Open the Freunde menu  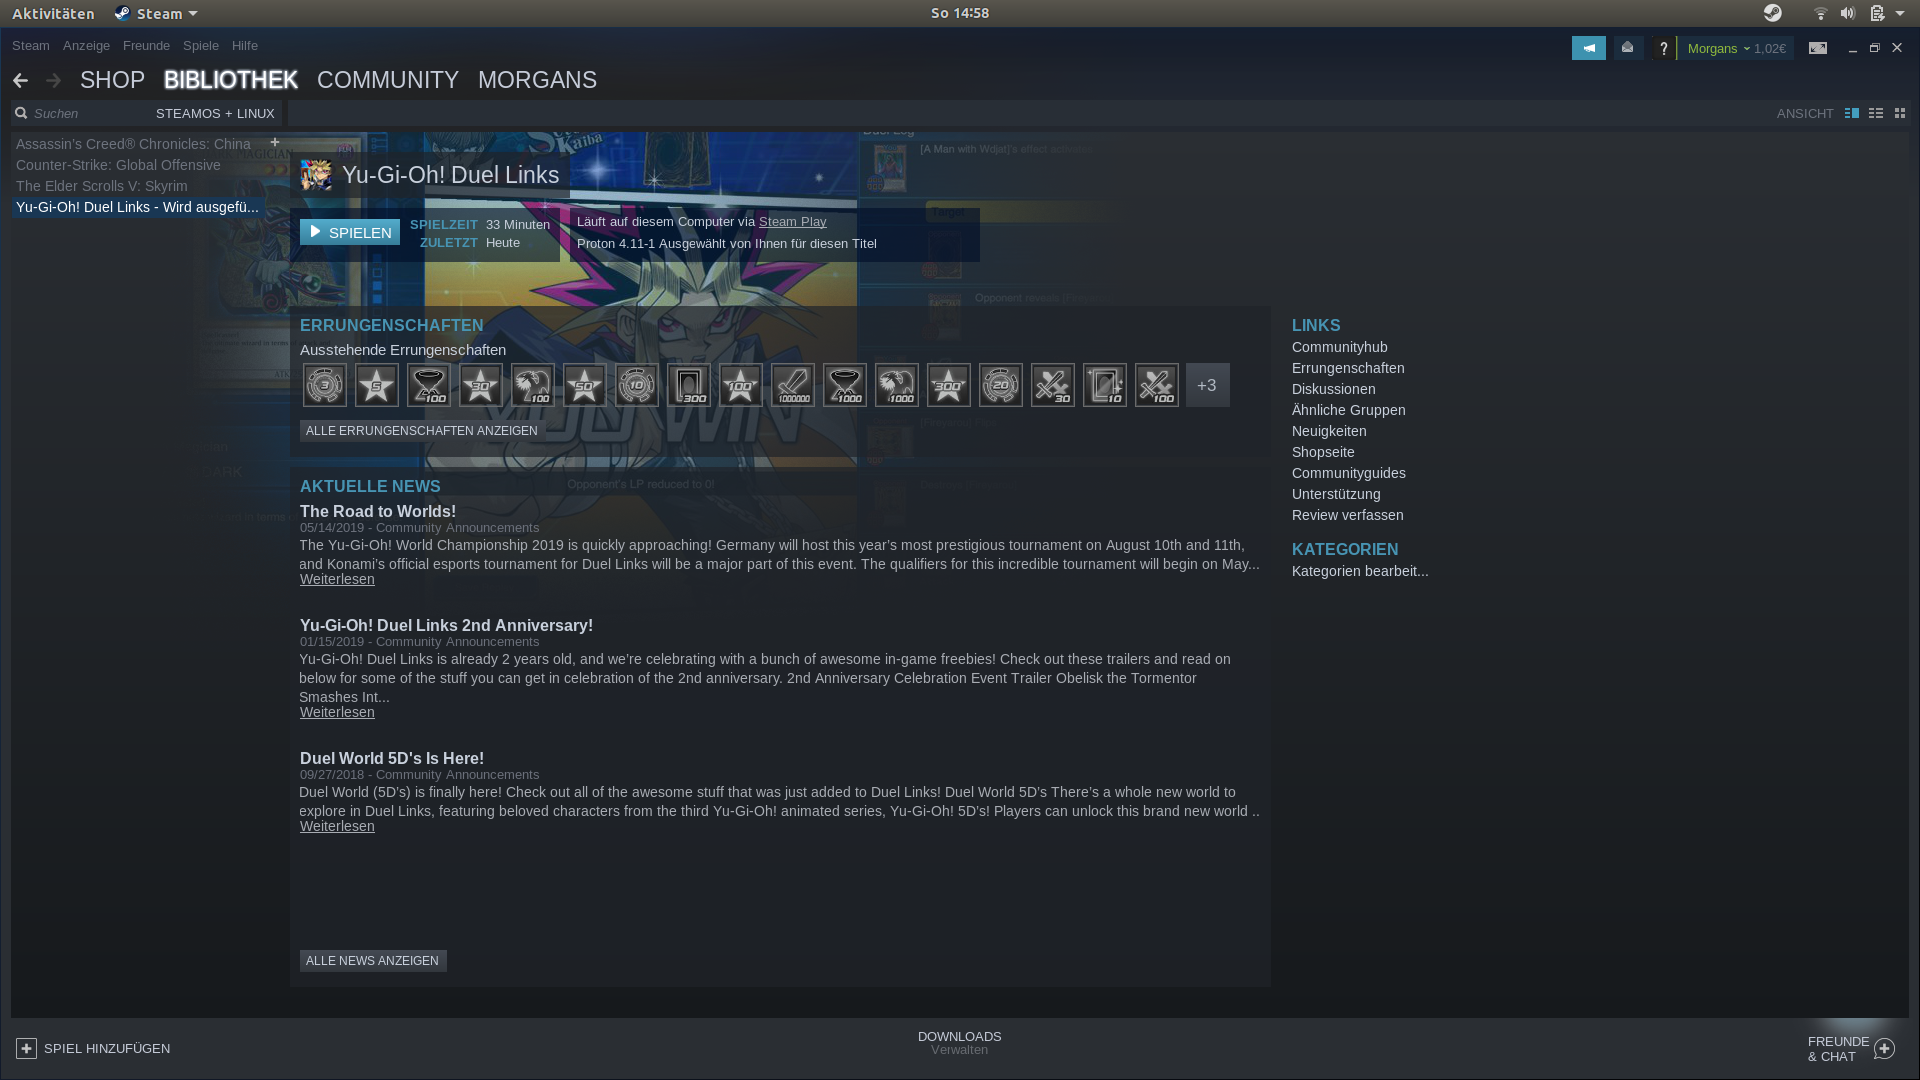pyautogui.click(x=146, y=46)
